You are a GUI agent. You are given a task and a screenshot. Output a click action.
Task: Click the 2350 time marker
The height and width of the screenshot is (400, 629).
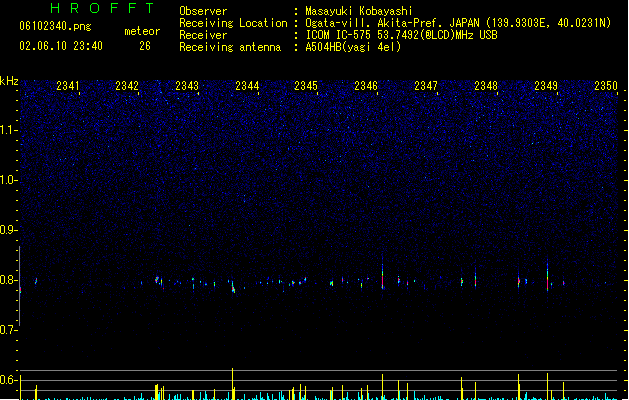tap(606, 86)
